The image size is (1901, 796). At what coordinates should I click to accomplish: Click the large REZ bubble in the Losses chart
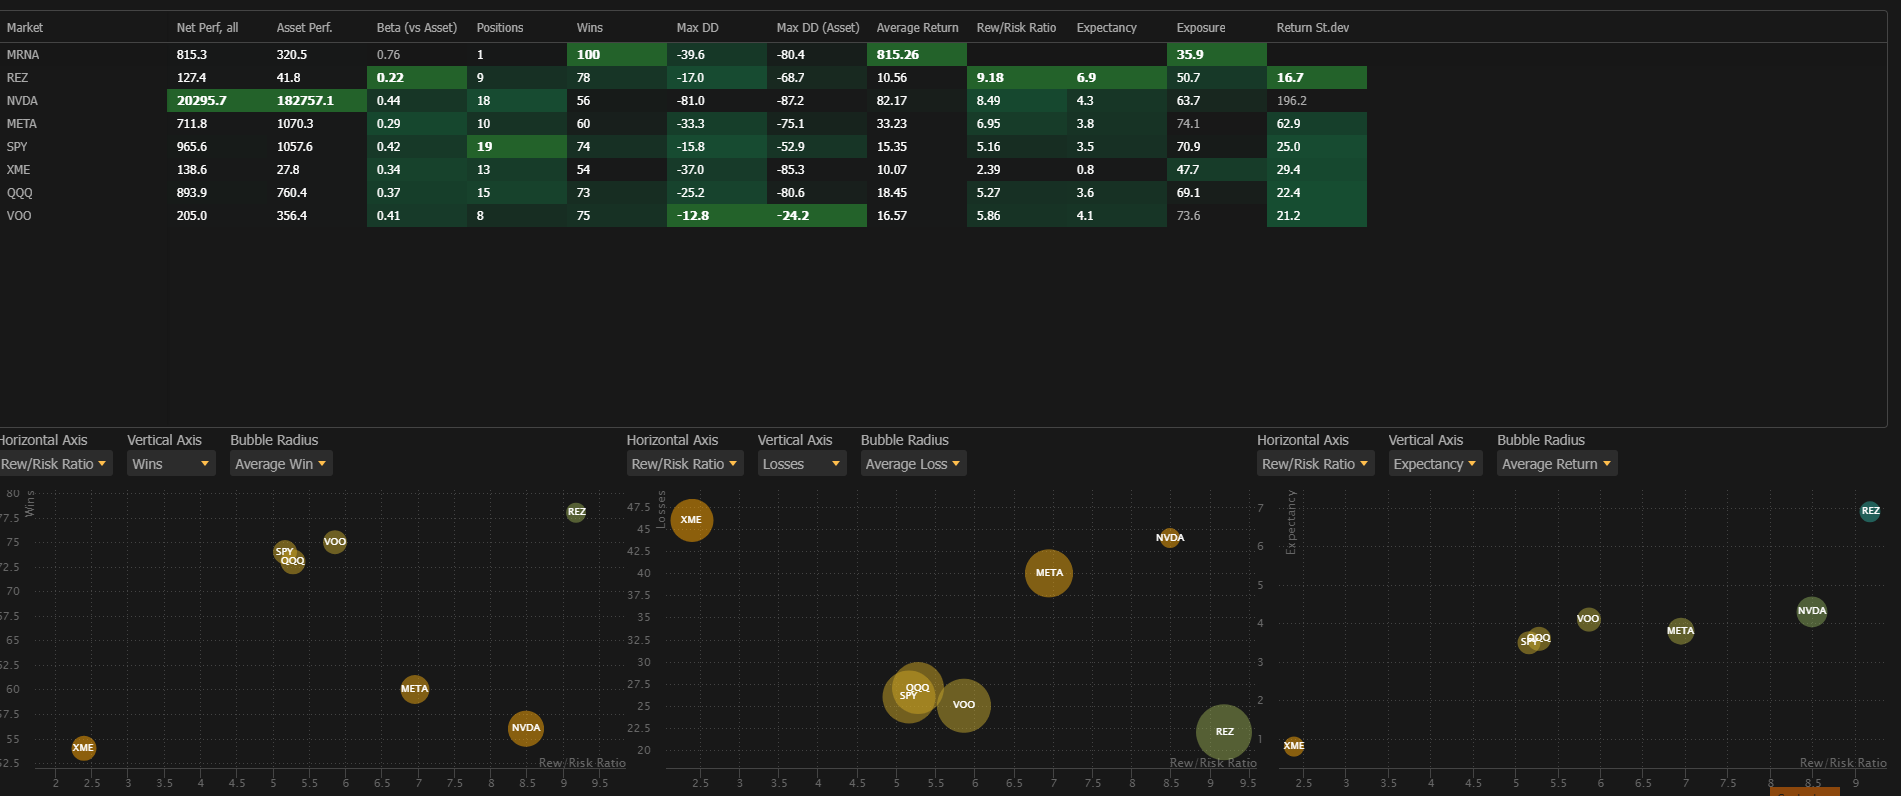[1224, 732]
